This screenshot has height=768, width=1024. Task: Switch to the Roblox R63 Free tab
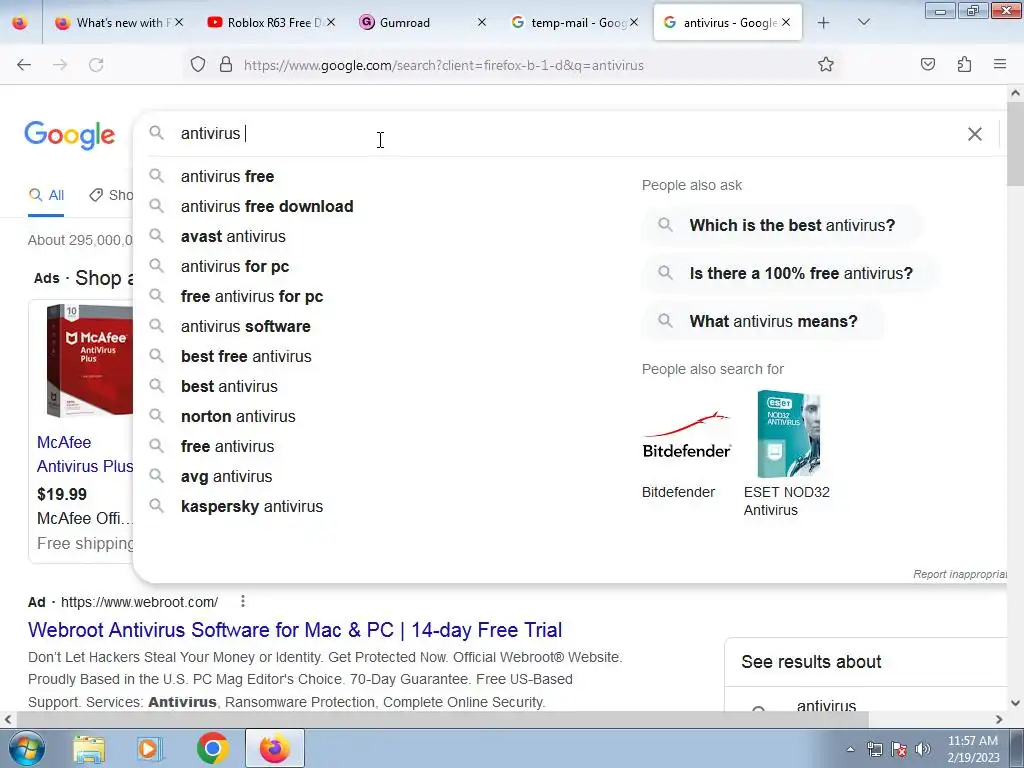(272, 23)
